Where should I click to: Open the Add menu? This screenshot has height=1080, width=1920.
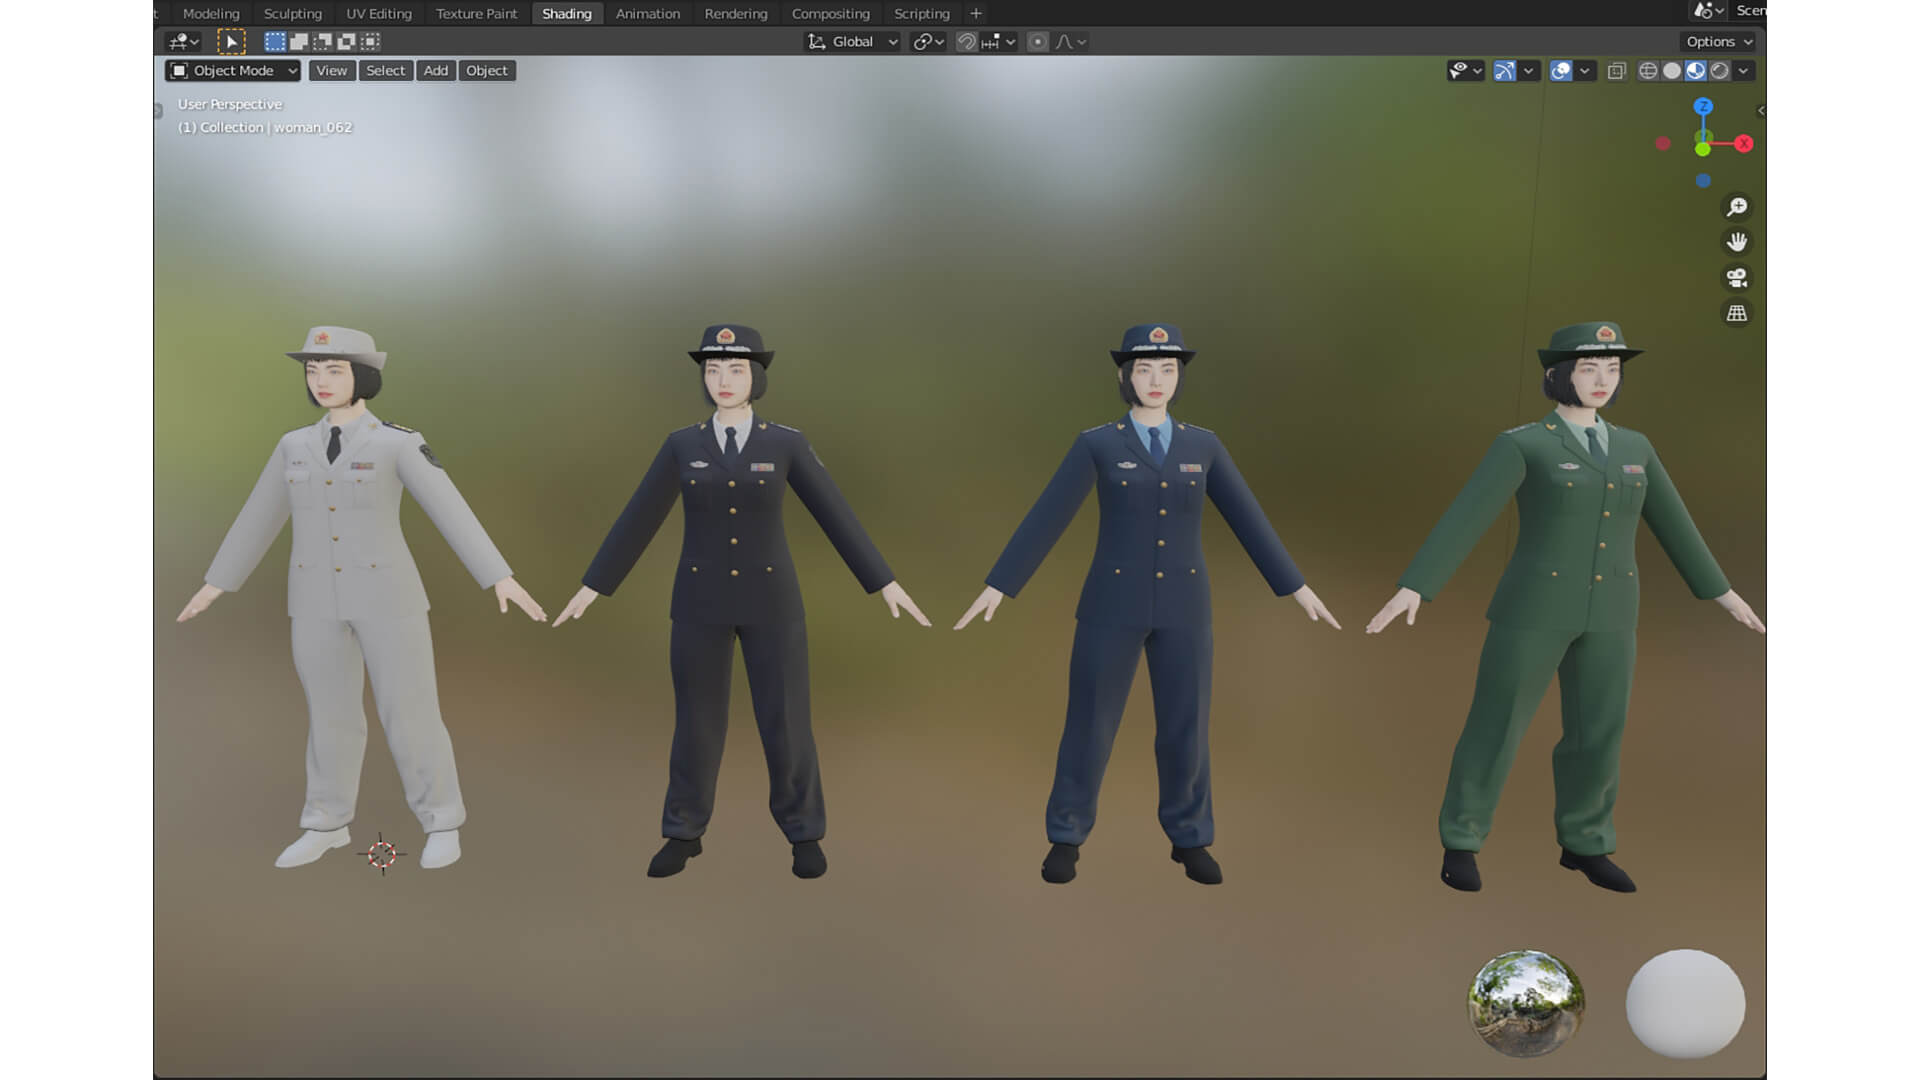(x=435, y=71)
